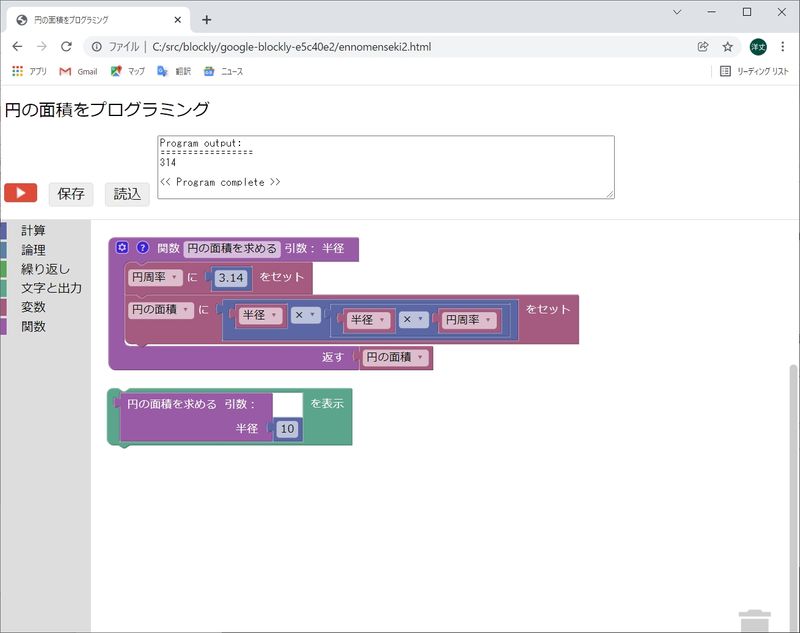
Task: Click the share page icon in address bar
Action: (703, 47)
